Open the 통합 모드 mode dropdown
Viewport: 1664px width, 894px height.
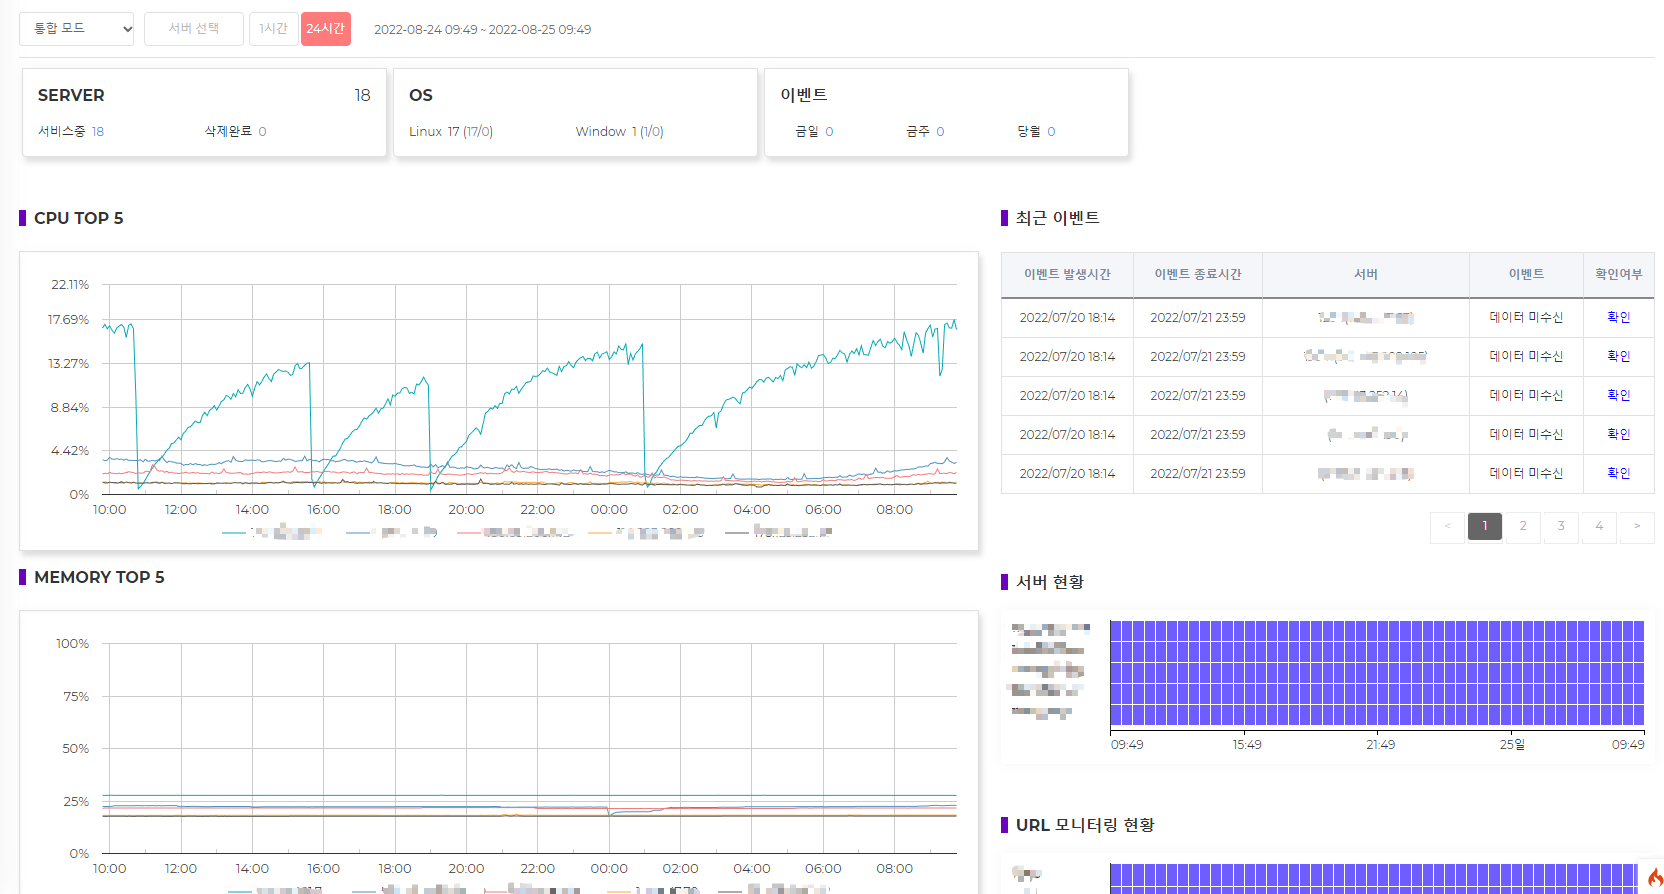77,29
